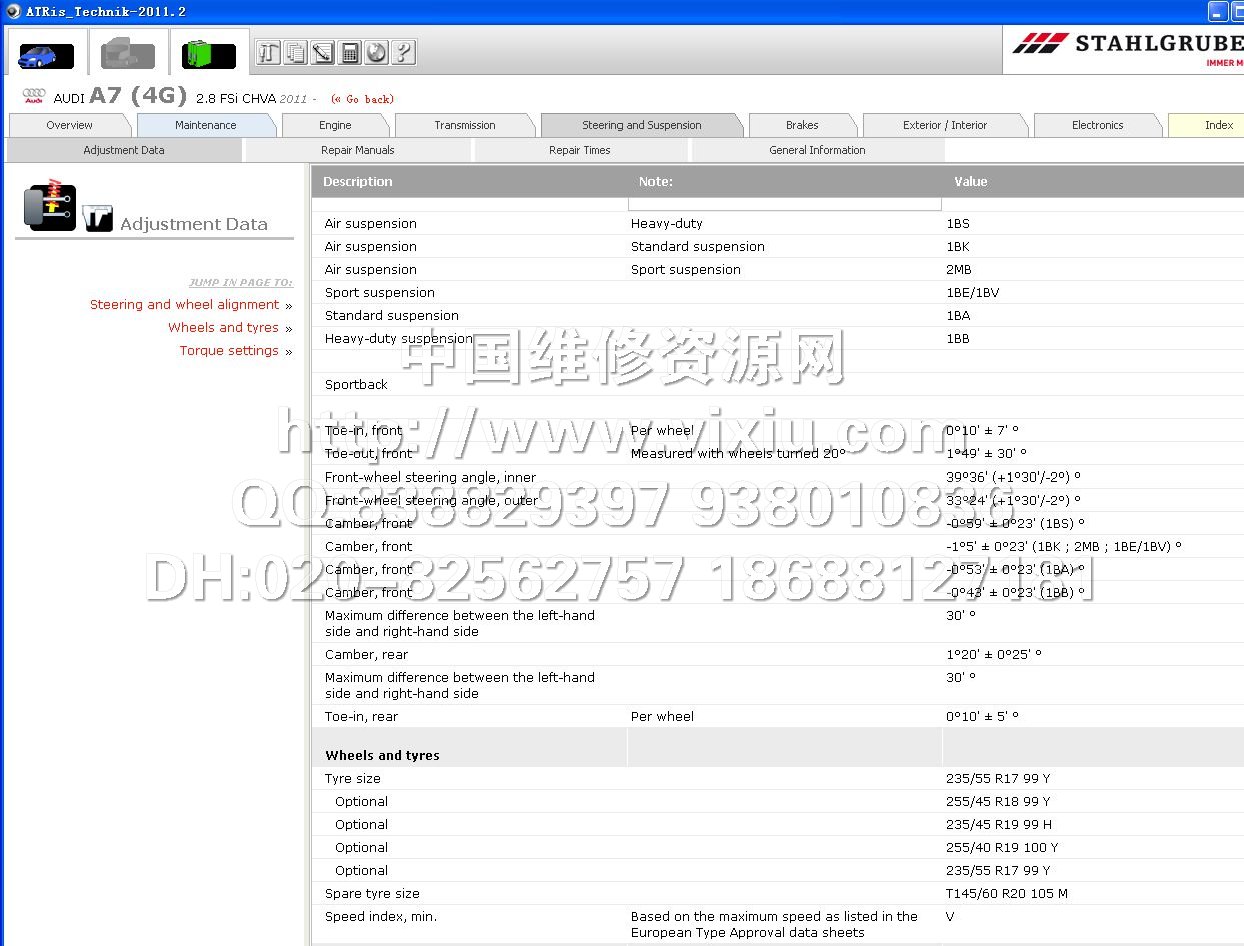1244x946 pixels.
Task: Click the notepad with pencil icon
Action: pyautogui.click(x=322, y=52)
